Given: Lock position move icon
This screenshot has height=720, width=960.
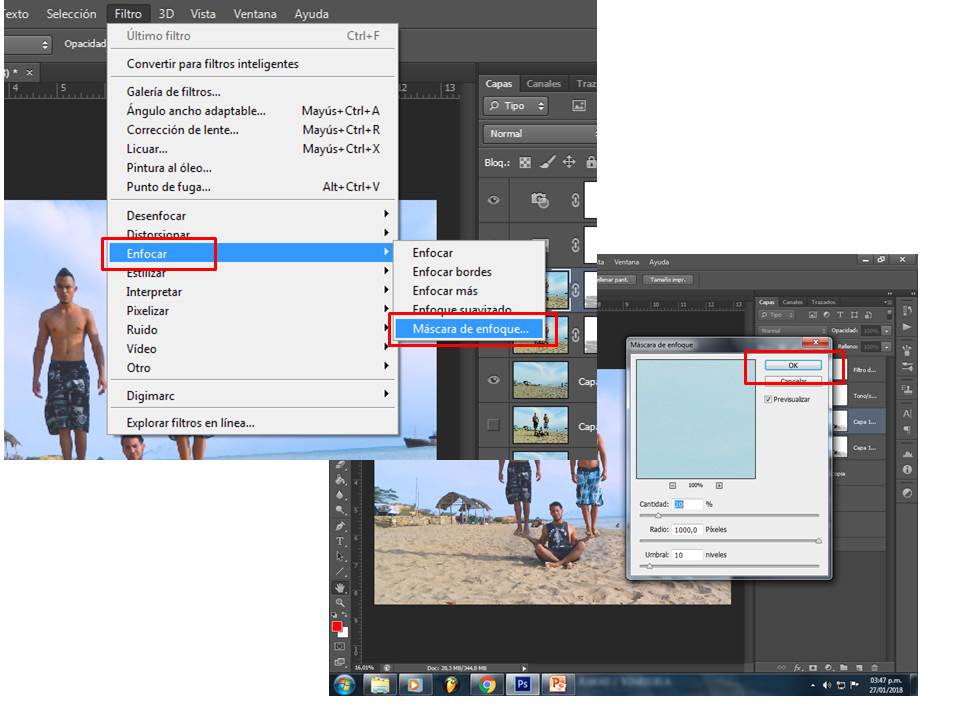Looking at the screenshot, I should pyautogui.click(x=569, y=162).
